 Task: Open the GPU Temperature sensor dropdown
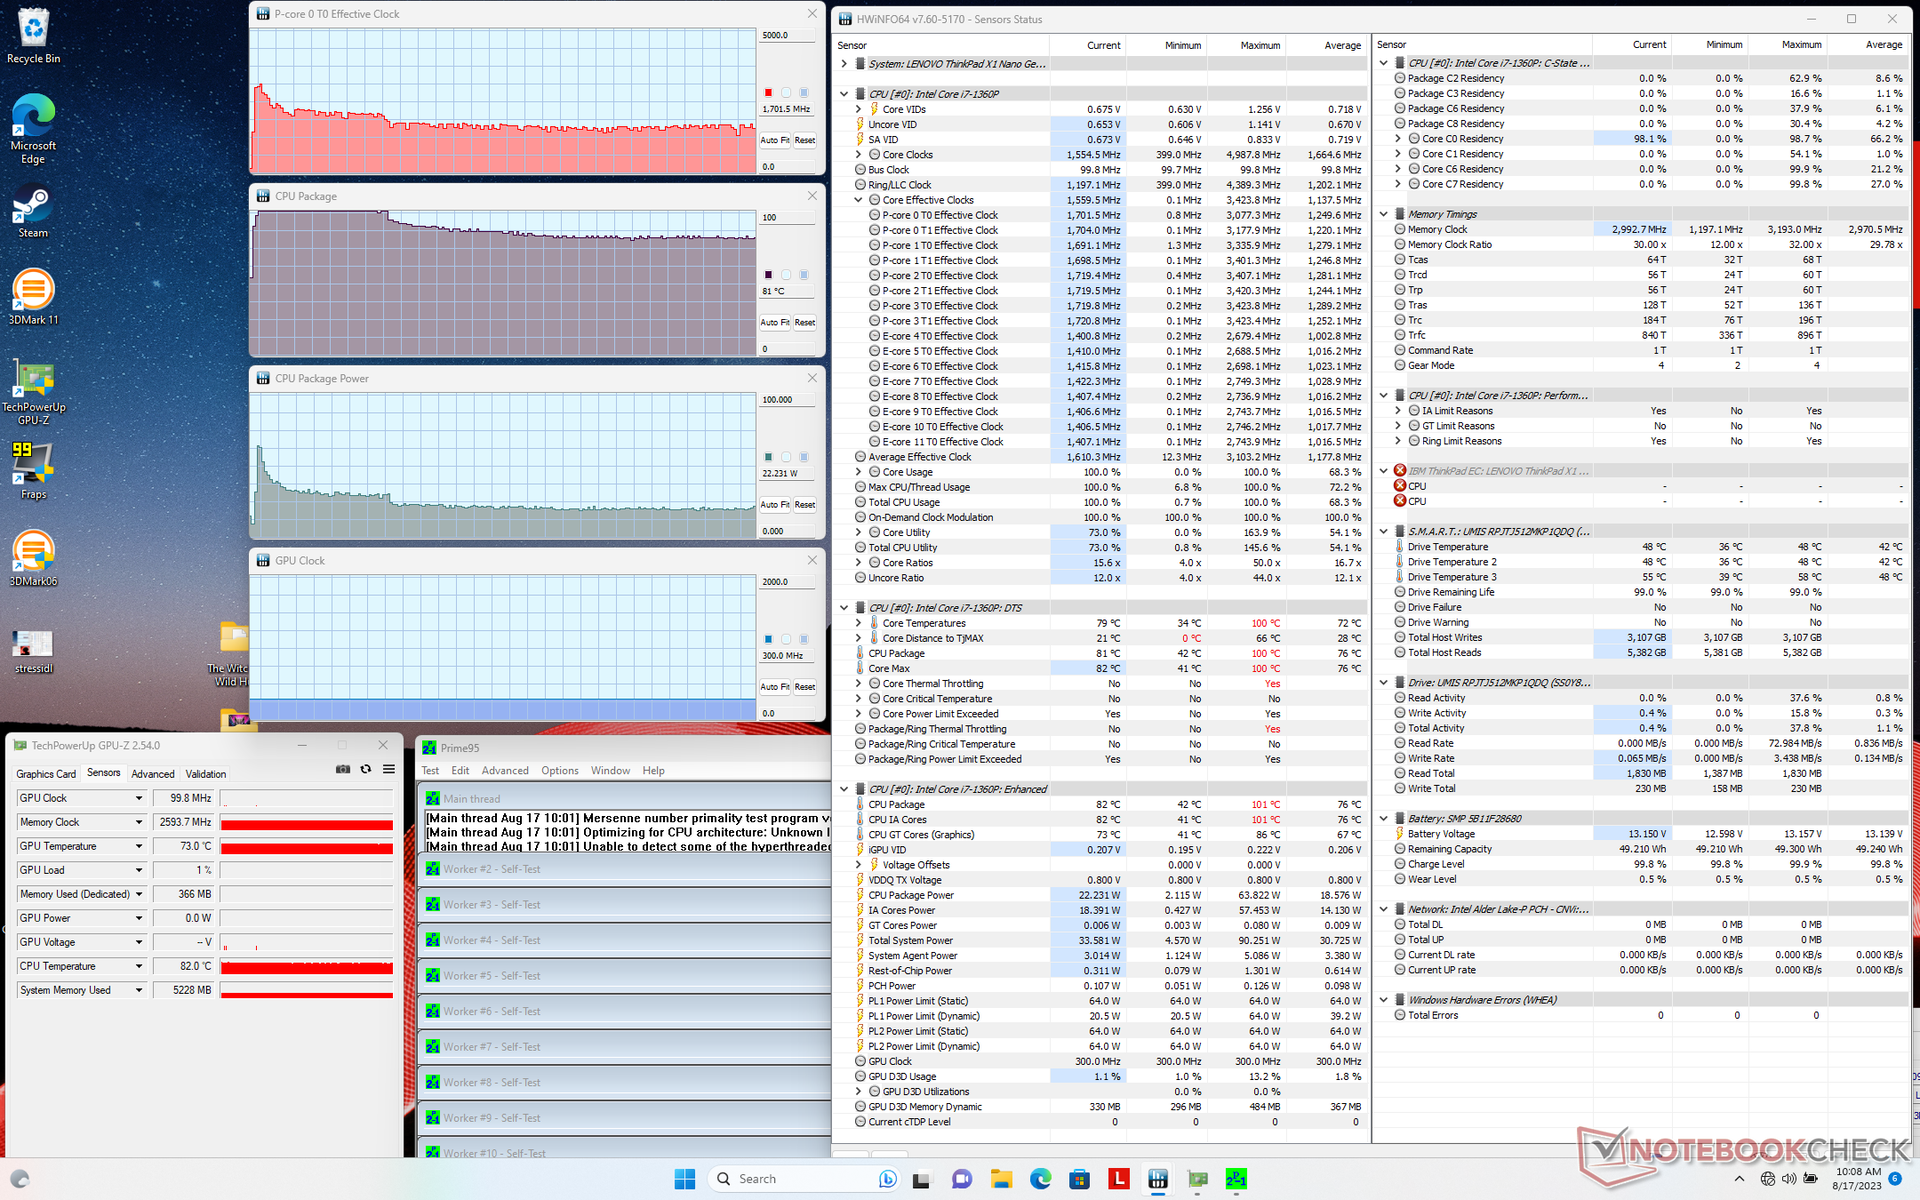click(139, 846)
